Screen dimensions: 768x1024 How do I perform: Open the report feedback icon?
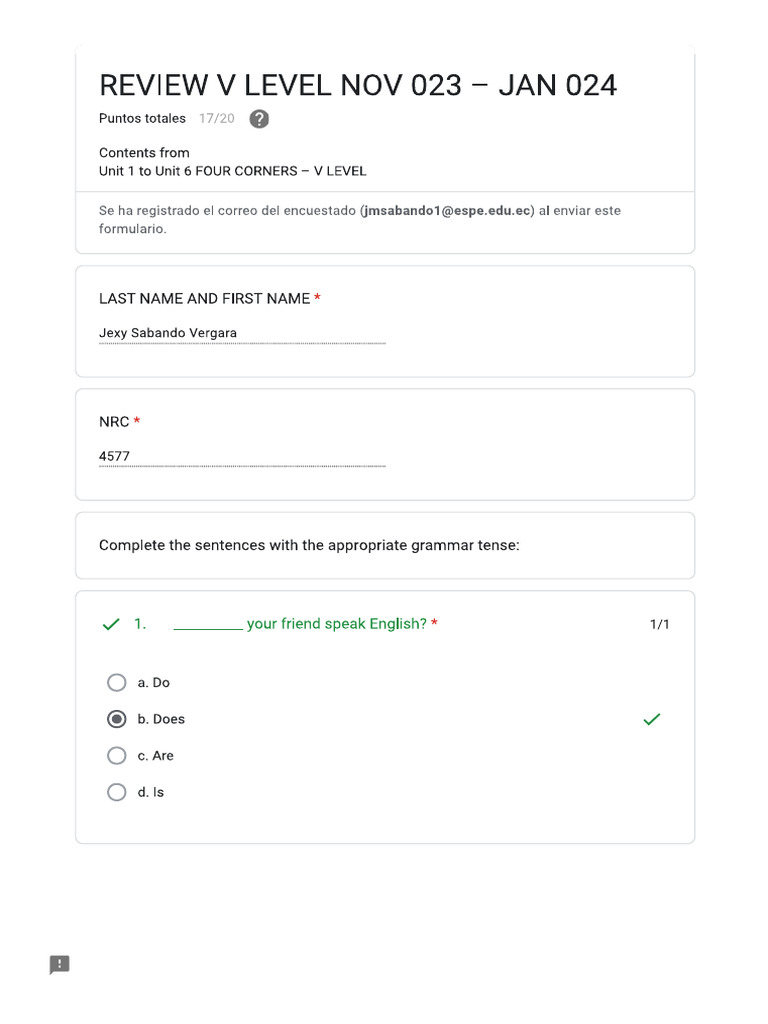[x=60, y=964]
